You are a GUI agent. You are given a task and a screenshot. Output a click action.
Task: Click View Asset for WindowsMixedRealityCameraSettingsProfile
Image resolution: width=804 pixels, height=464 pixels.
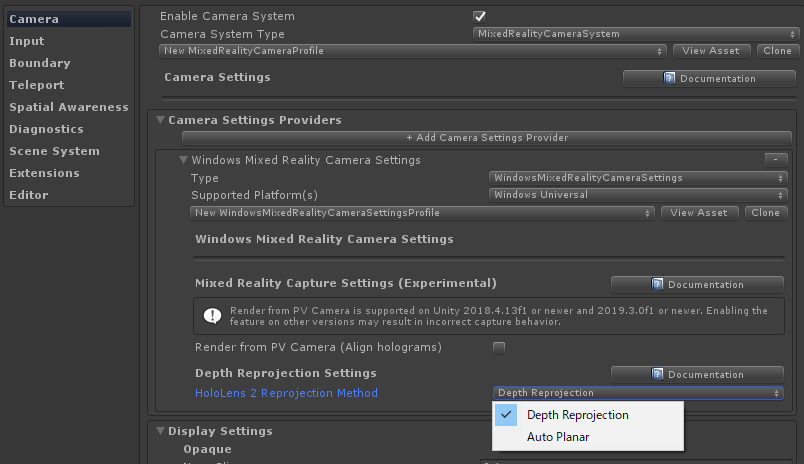pyautogui.click(x=699, y=213)
